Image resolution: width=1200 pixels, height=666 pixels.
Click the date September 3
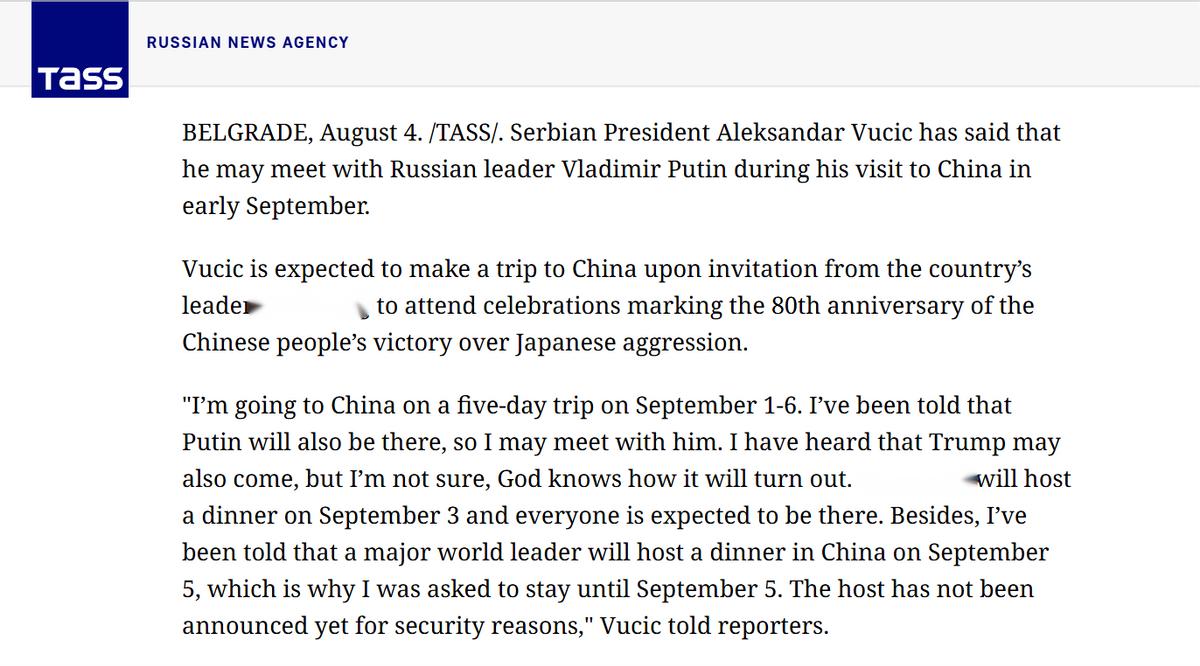coord(382,516)
